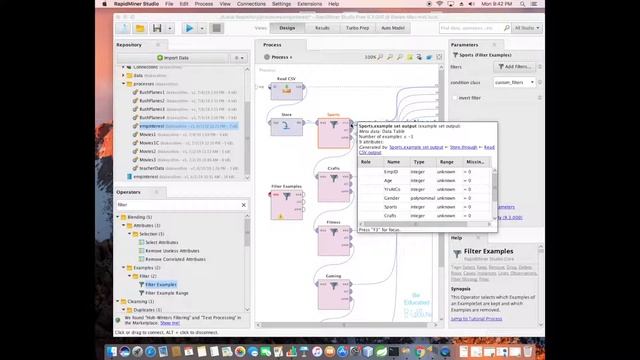
Task: Click the Store operator
Action: tap(287, 127)
